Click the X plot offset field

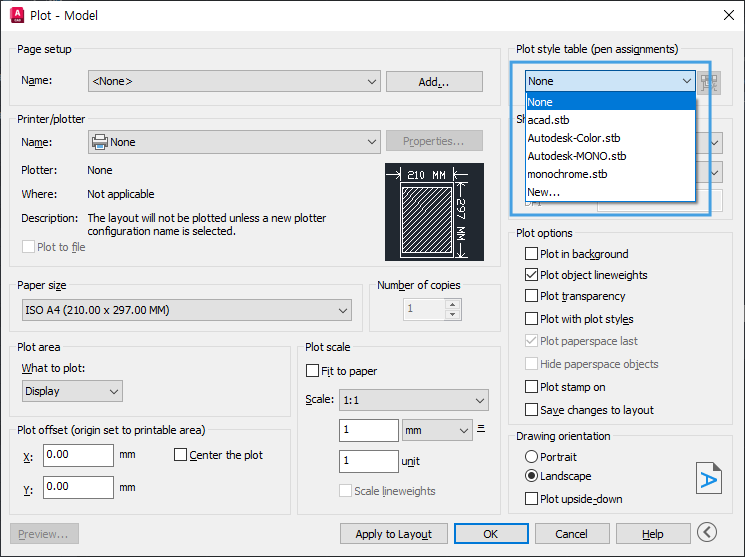78,455
